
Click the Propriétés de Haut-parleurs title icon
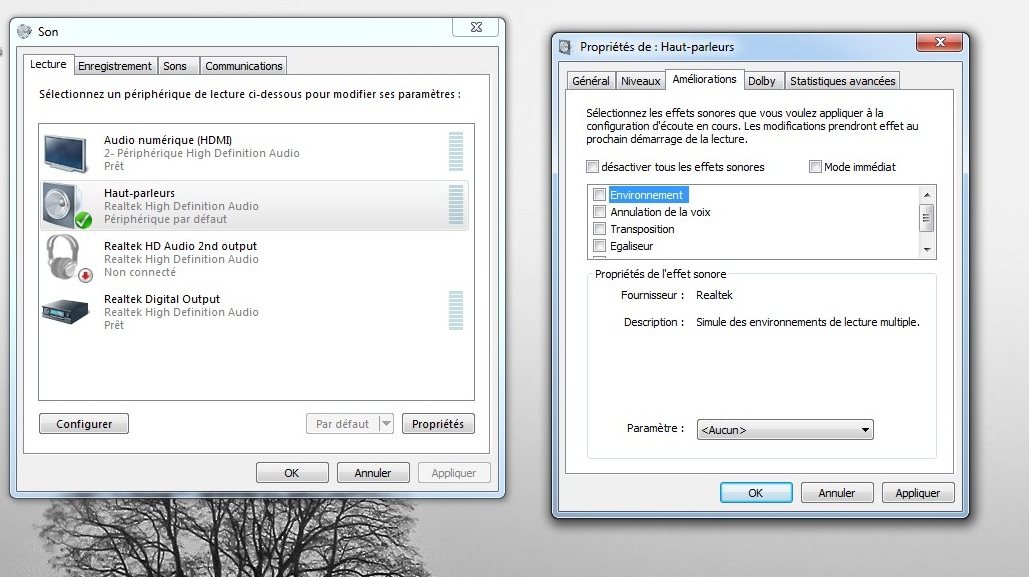(566, 47)
